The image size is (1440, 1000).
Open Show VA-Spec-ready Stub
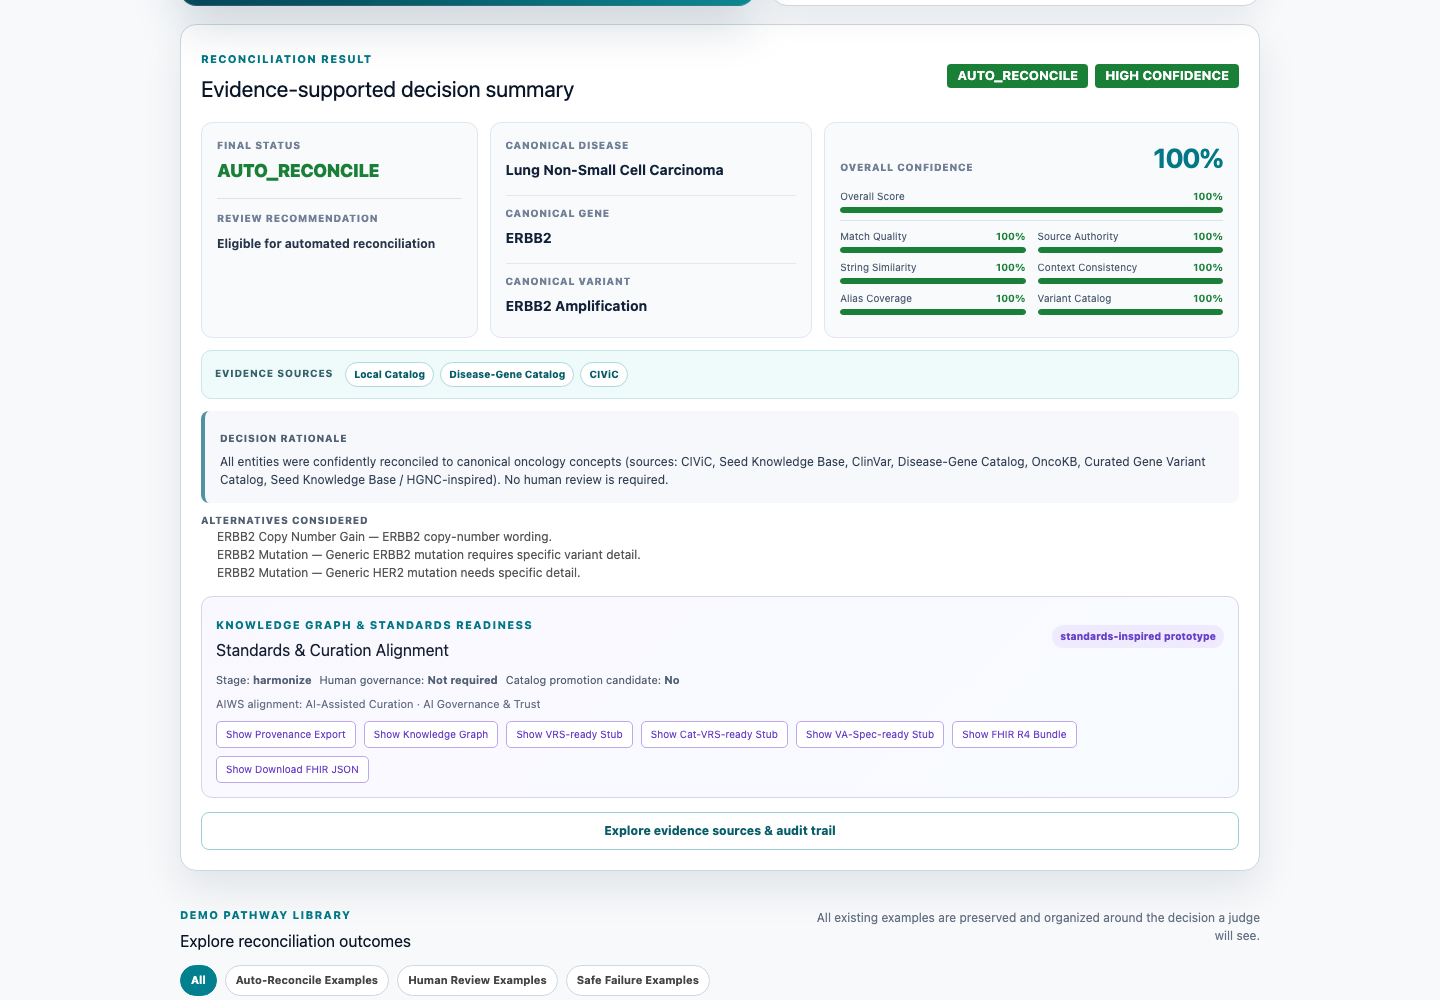pos(870,734)
